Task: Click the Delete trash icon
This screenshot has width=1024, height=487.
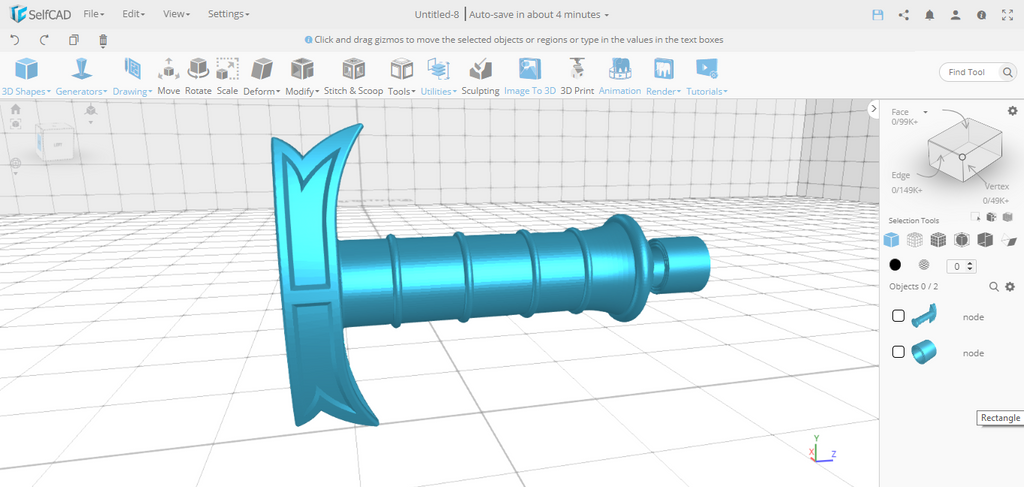Action: [x=103, y=40]
